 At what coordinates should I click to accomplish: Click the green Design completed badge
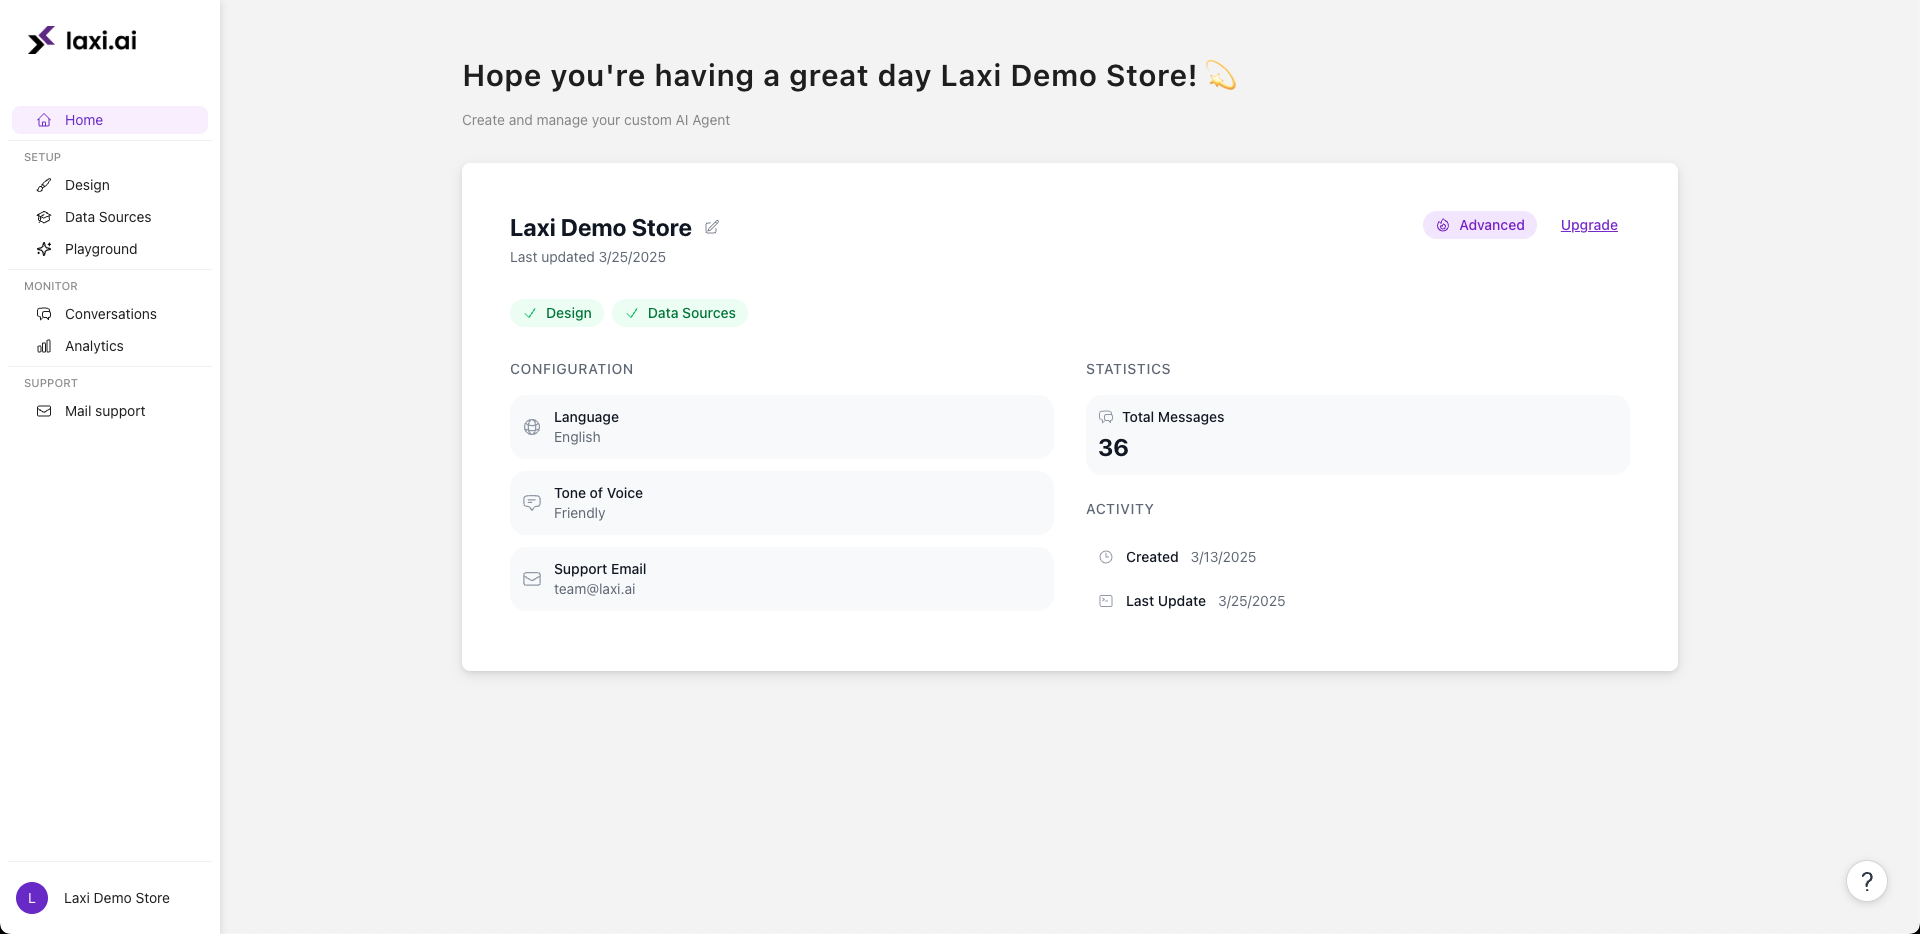[557, 313]
